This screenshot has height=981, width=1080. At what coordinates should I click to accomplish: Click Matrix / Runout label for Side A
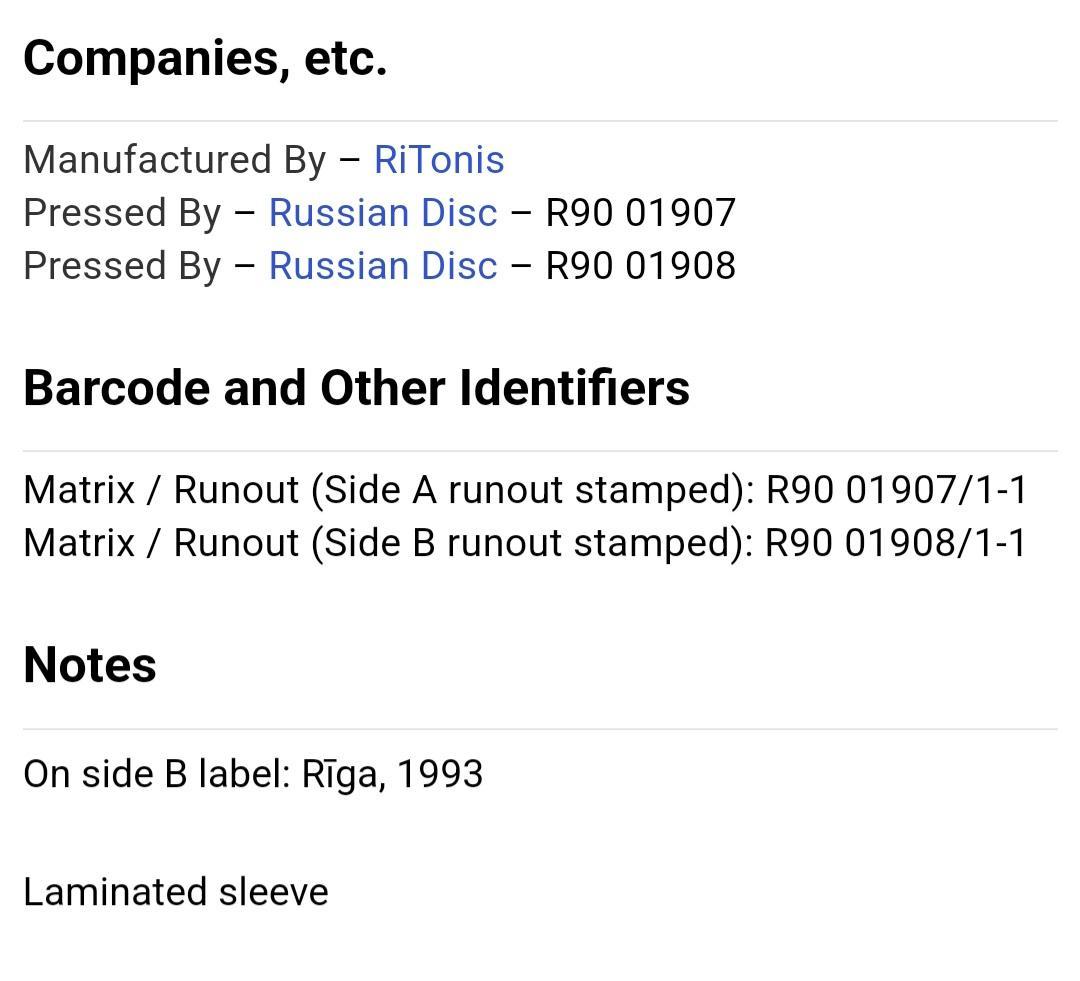[x=161, y=491]
